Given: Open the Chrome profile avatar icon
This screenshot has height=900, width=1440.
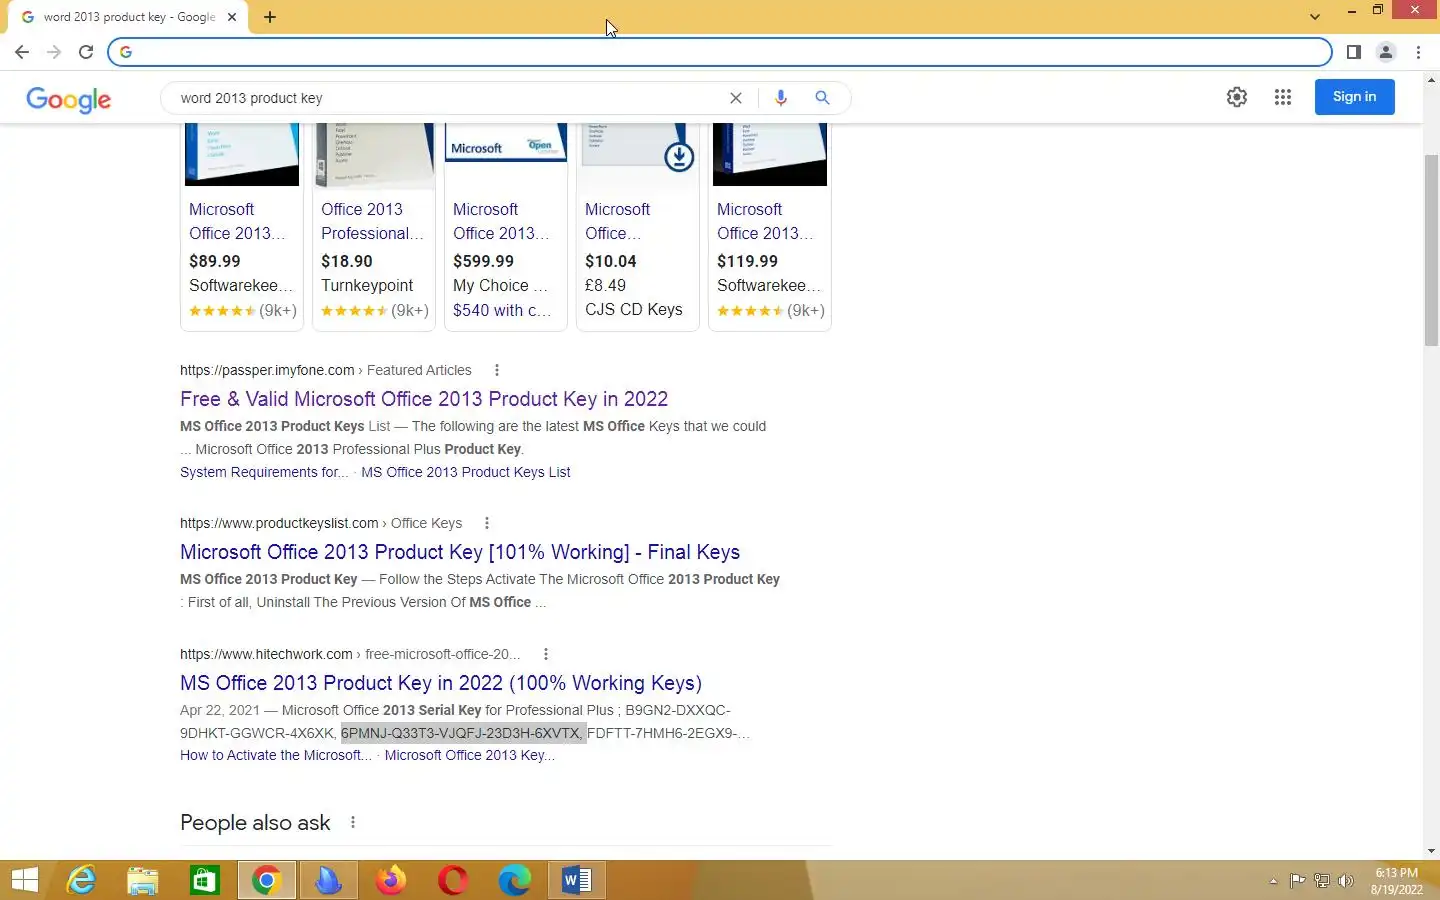Looking at the screenshot, I should coord(1386,52).
